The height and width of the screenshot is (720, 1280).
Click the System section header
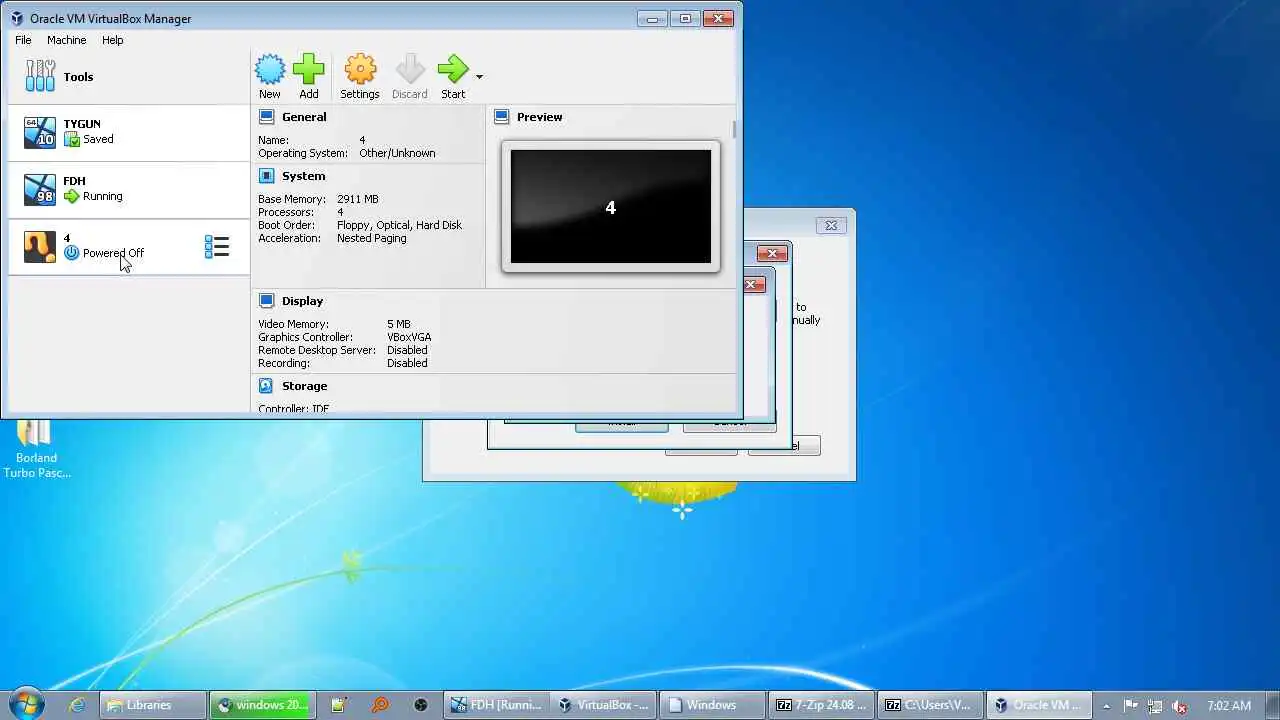303,176
